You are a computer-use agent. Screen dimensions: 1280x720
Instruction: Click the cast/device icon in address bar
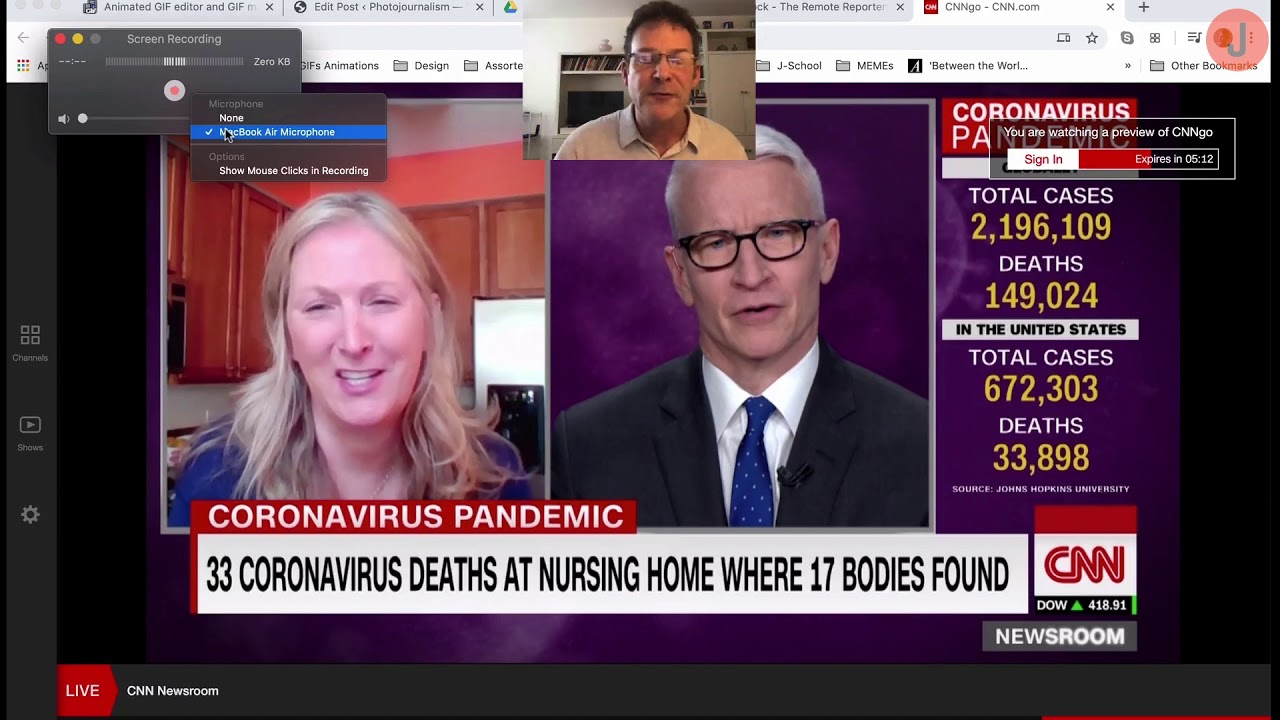pos(1064,38)
